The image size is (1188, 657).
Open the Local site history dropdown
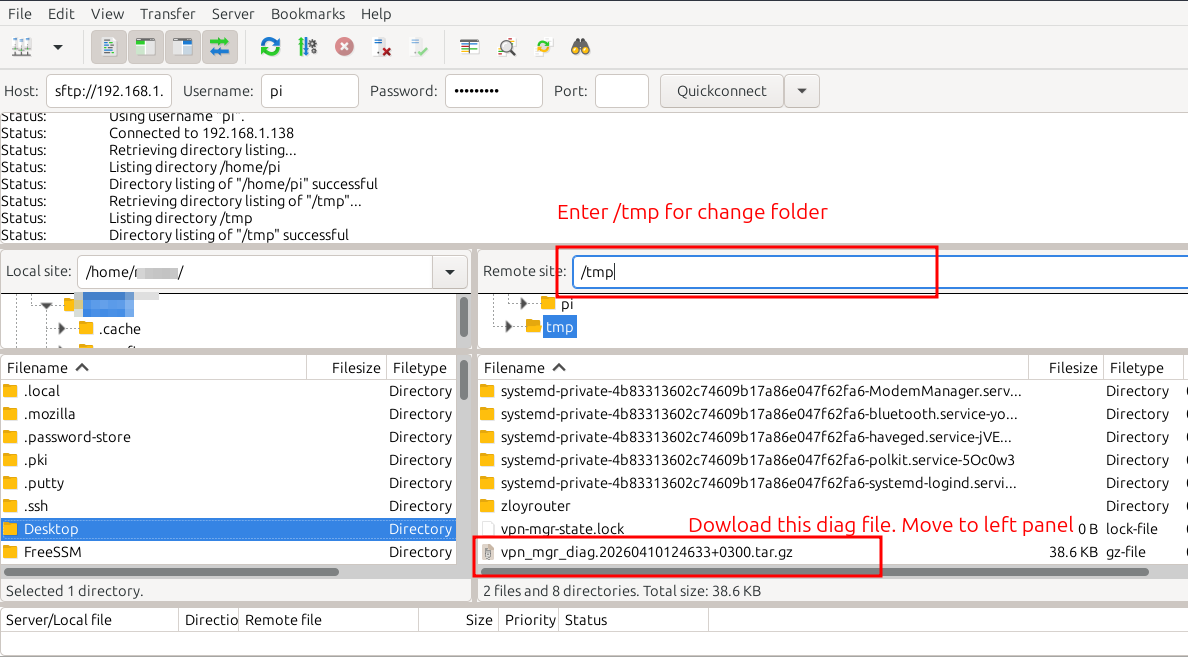pos(449,271)
